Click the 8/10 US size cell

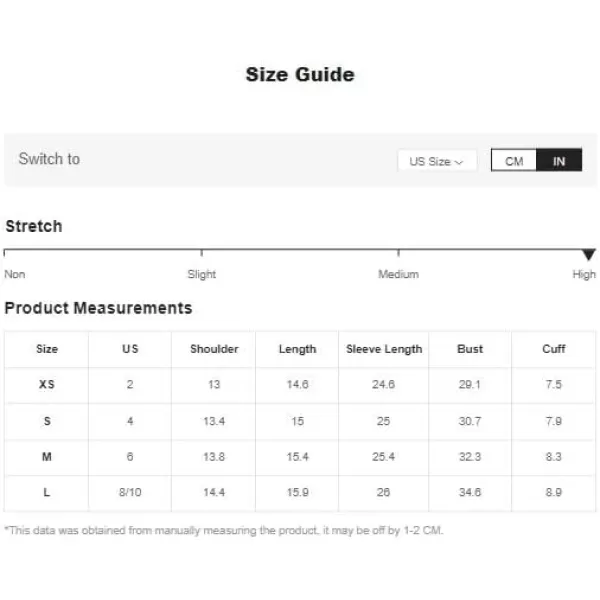coord(130,492)
